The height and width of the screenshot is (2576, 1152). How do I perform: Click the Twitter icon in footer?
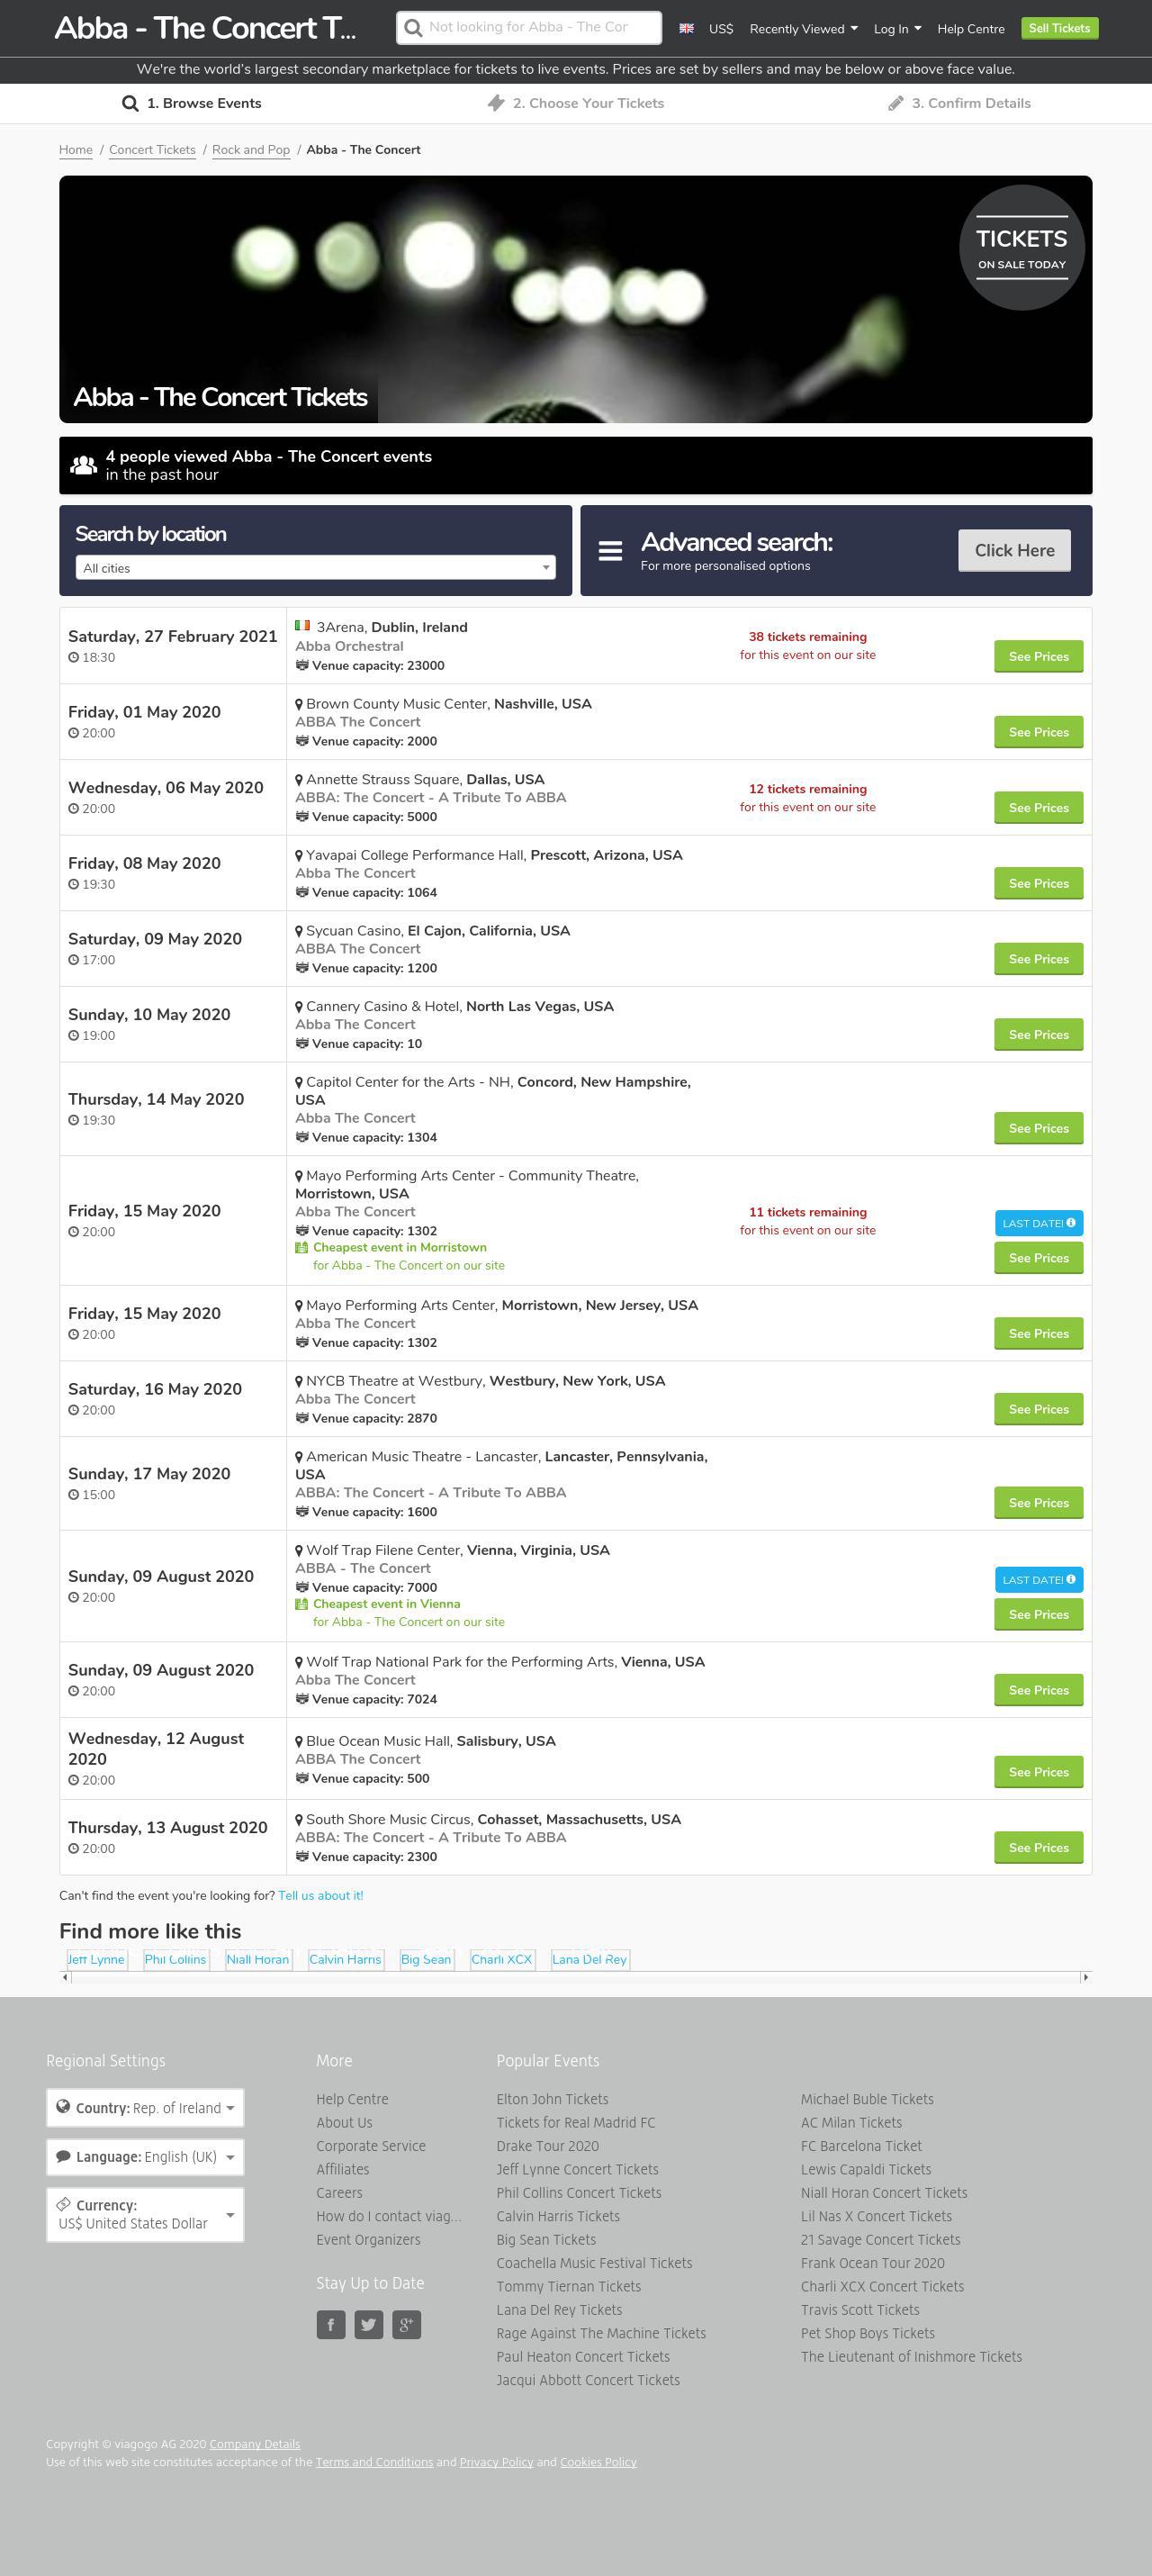point(368,2324)
